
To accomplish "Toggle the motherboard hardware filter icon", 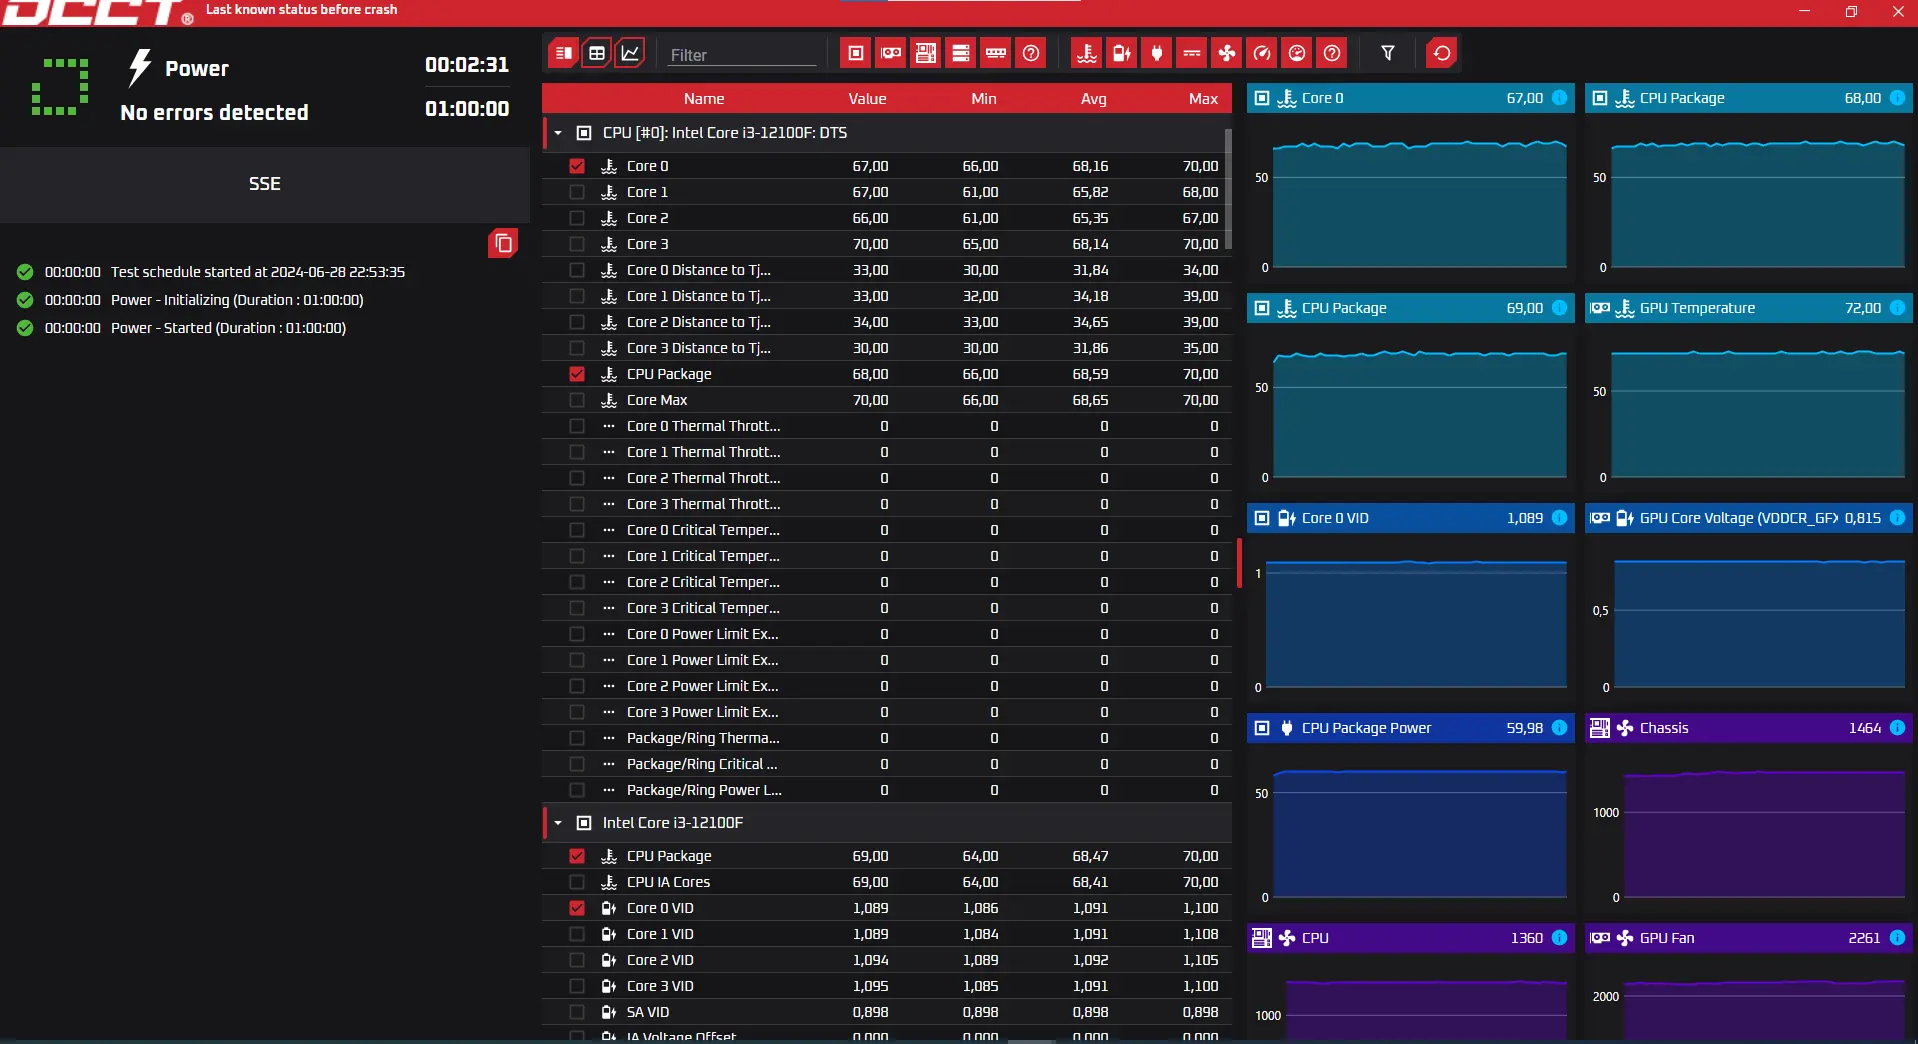I will [x=926, y=53].
